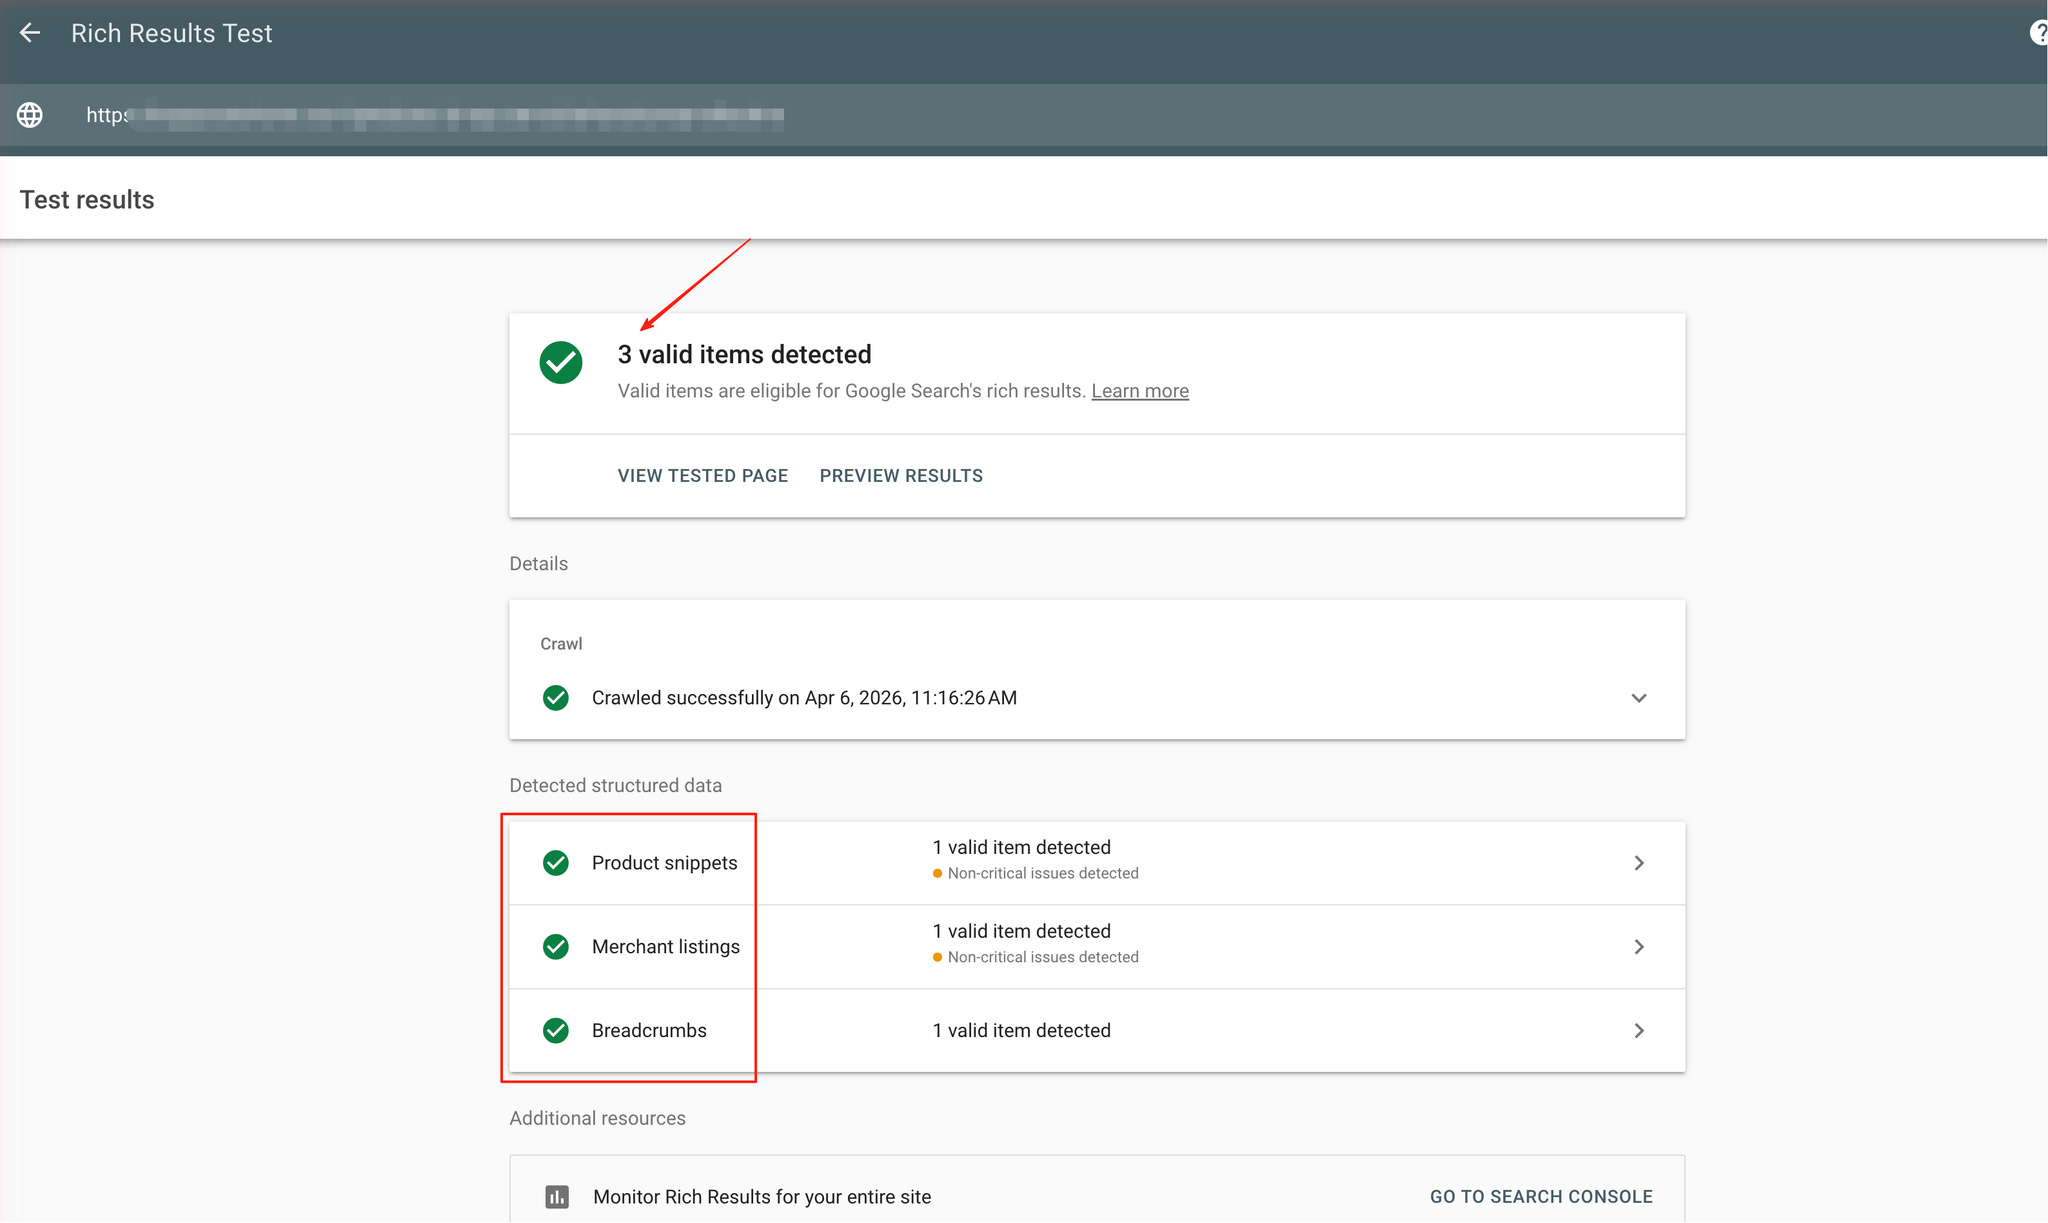Click the large green checkmark icon
The height and width of the screenshot is (1223, 2048).
[561, 362]
